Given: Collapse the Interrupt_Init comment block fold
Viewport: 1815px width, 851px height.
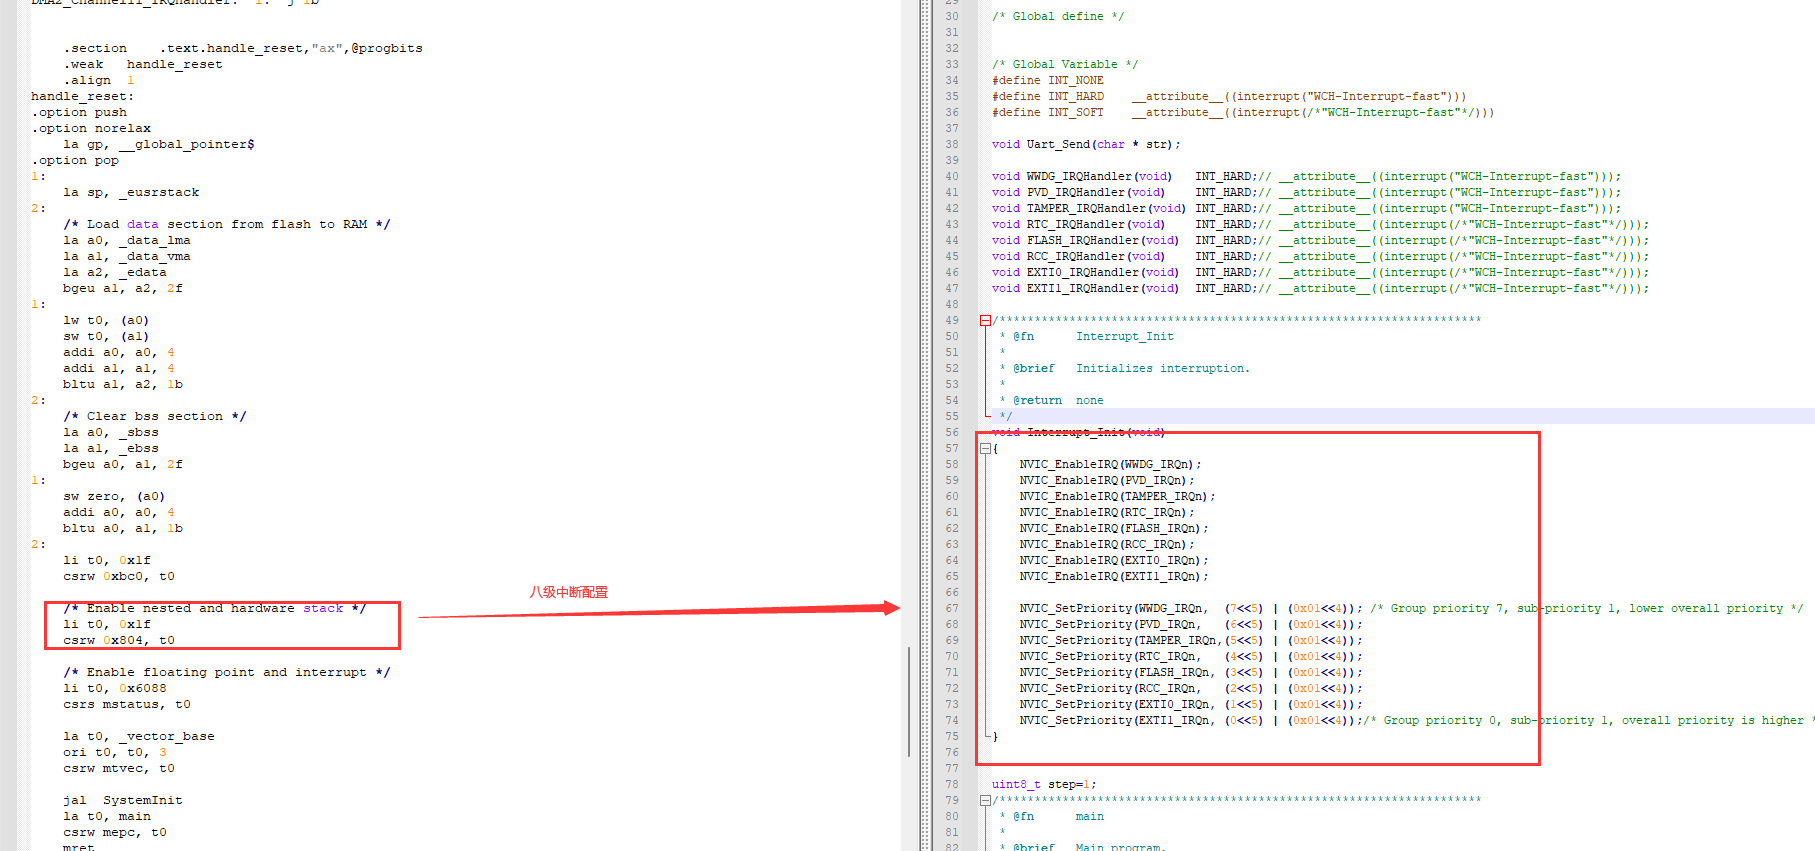Looking at the screenshot, I should point(986,320).
